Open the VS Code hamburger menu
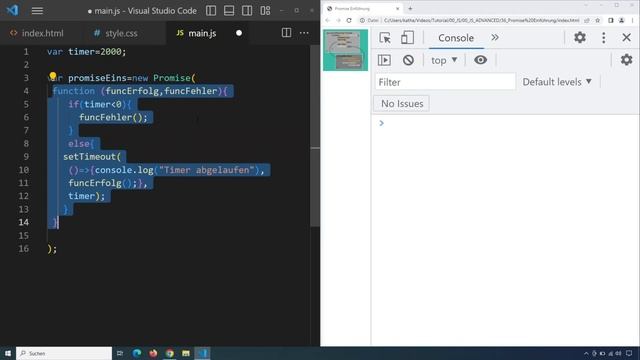The image size is (640, 360). [x=37, y=11]
